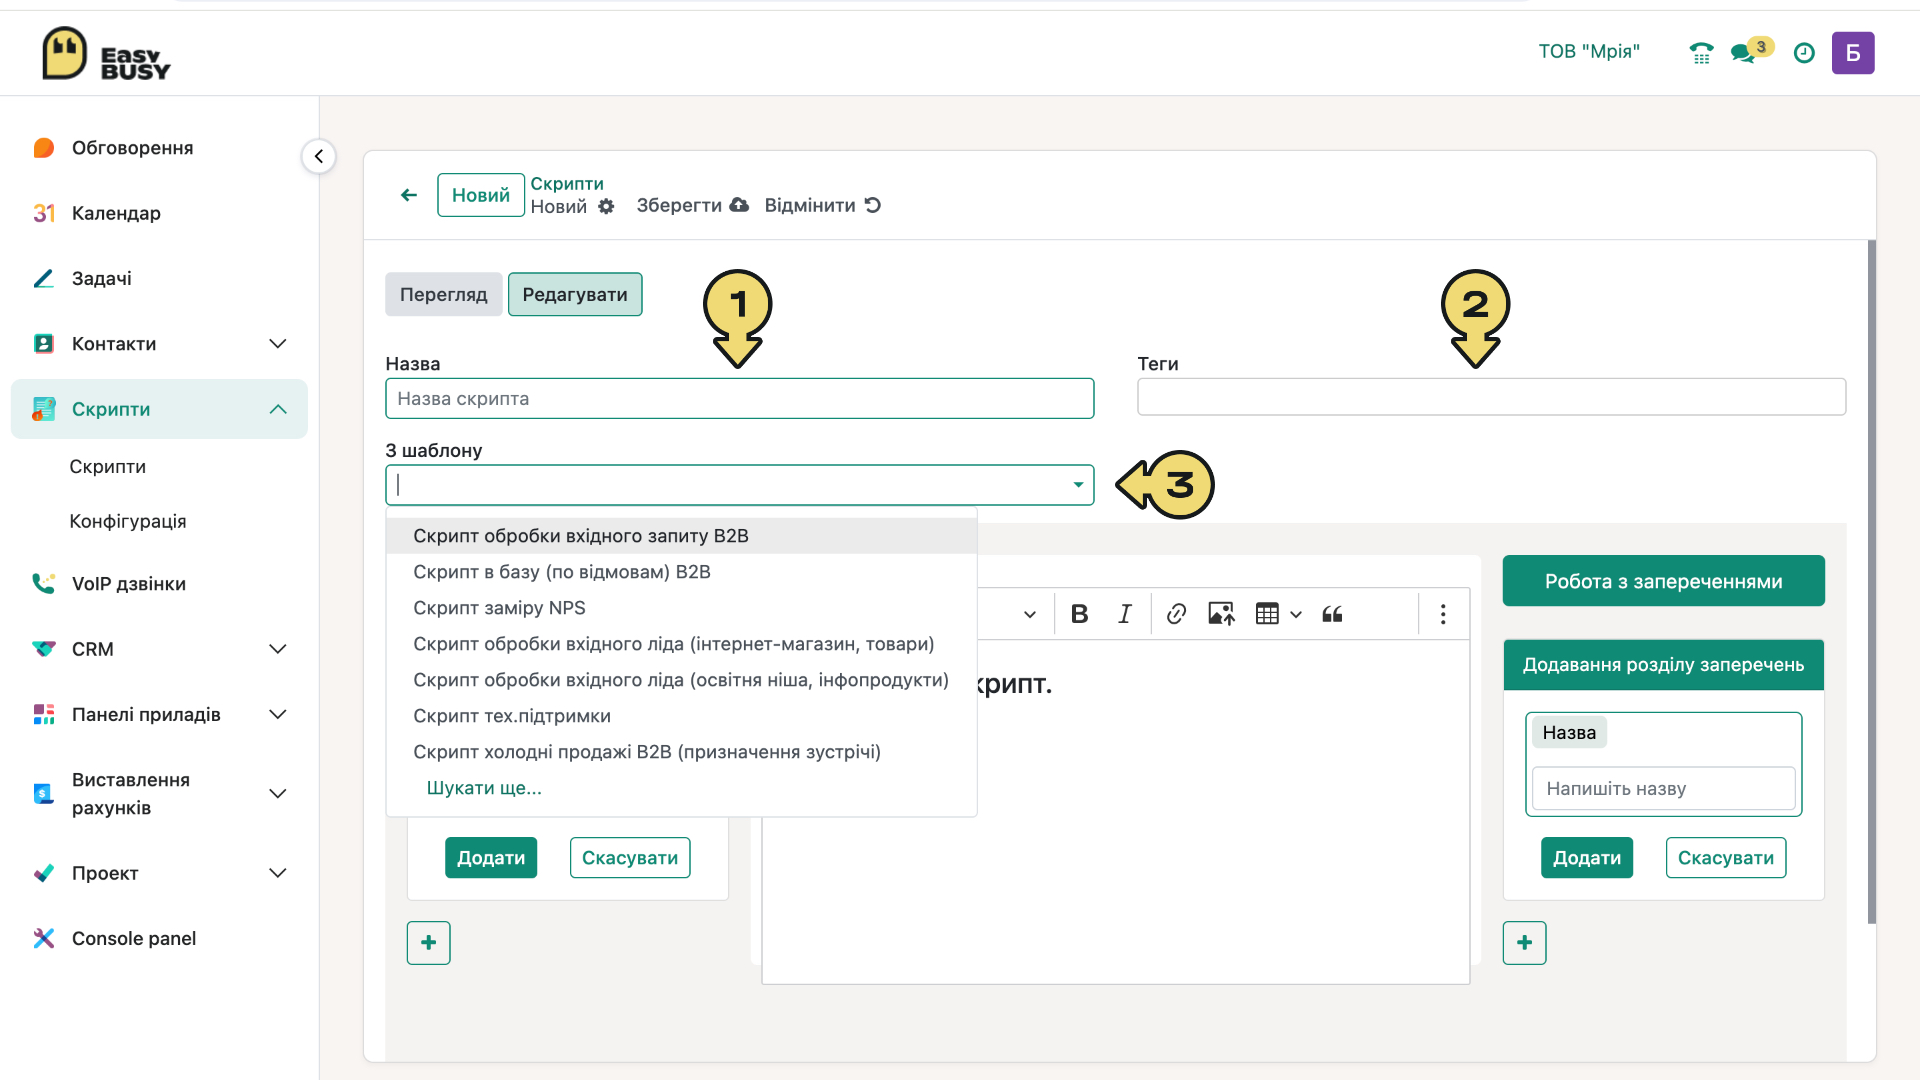Open the table options dropdown chevron
This screenshot has height=1080, width=1920.
(x=1296, y=614)
